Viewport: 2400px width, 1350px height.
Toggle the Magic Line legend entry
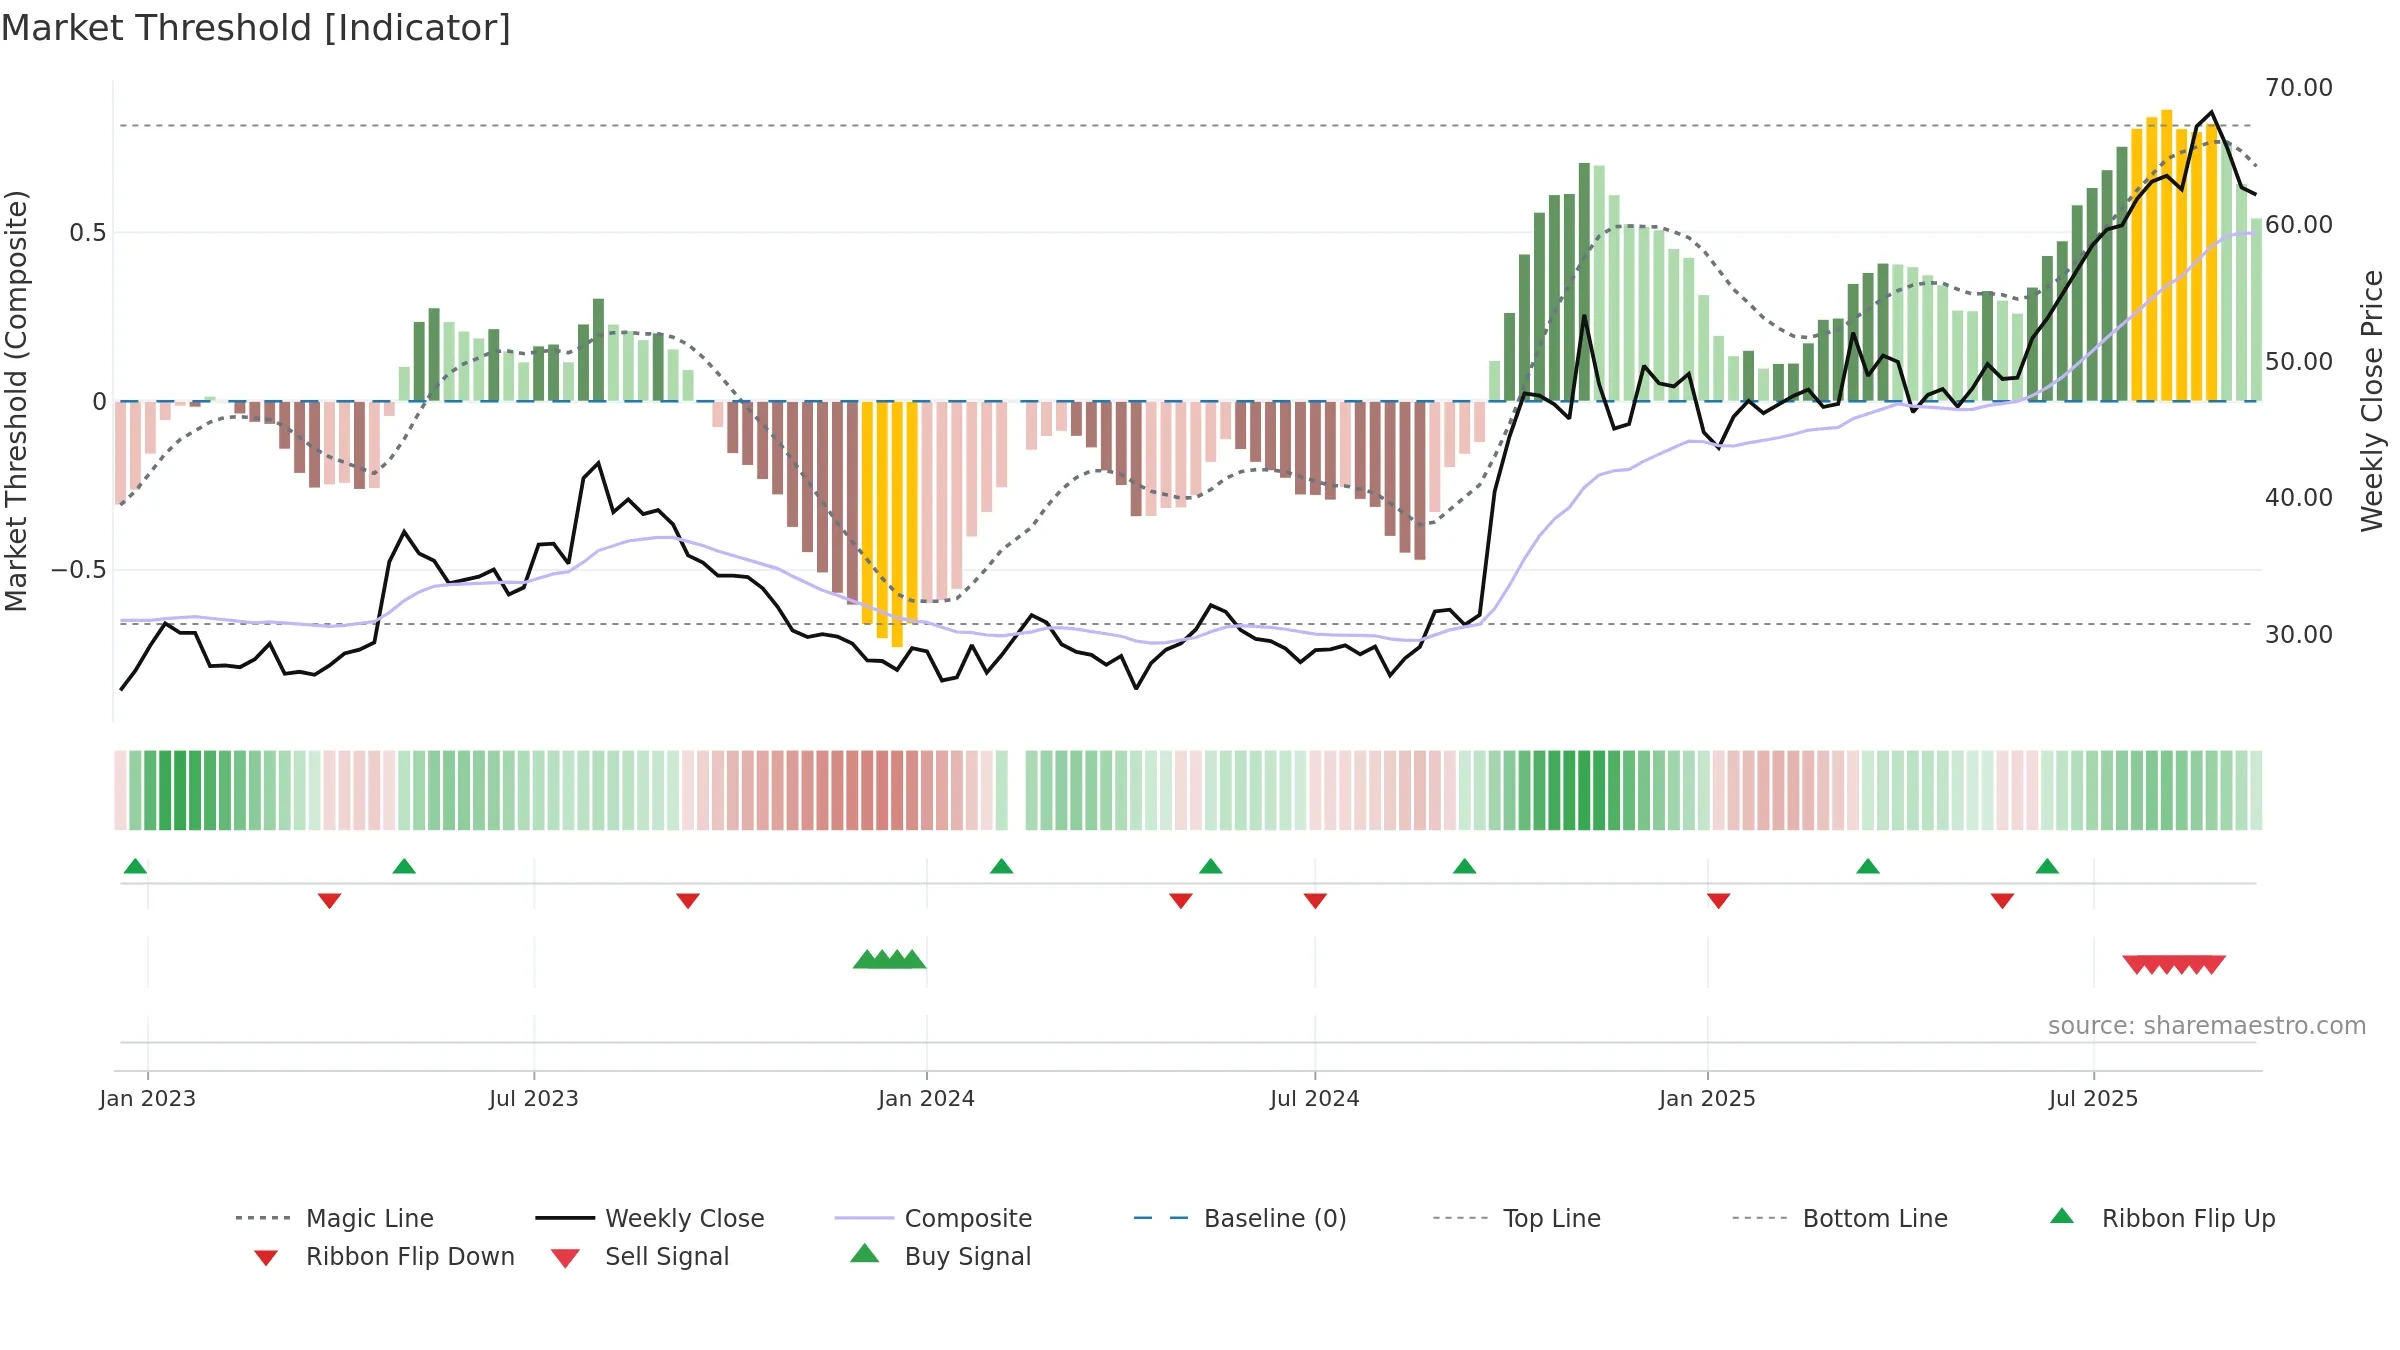(335, 1218)
